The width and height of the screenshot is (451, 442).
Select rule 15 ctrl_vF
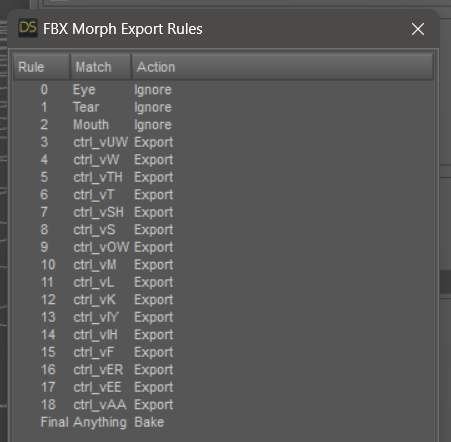pyautogui.click(x=224, y=352)
